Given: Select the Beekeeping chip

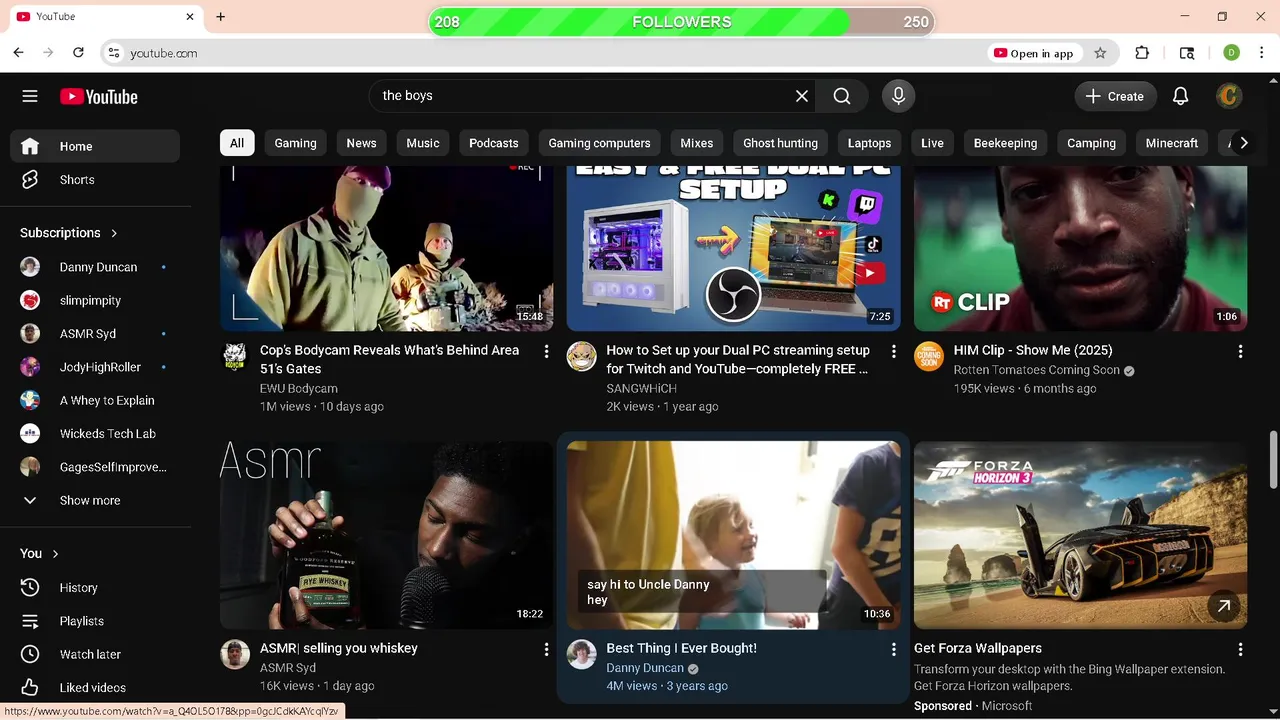Looking at the screenshot, I should click(x=1006, y=143).
